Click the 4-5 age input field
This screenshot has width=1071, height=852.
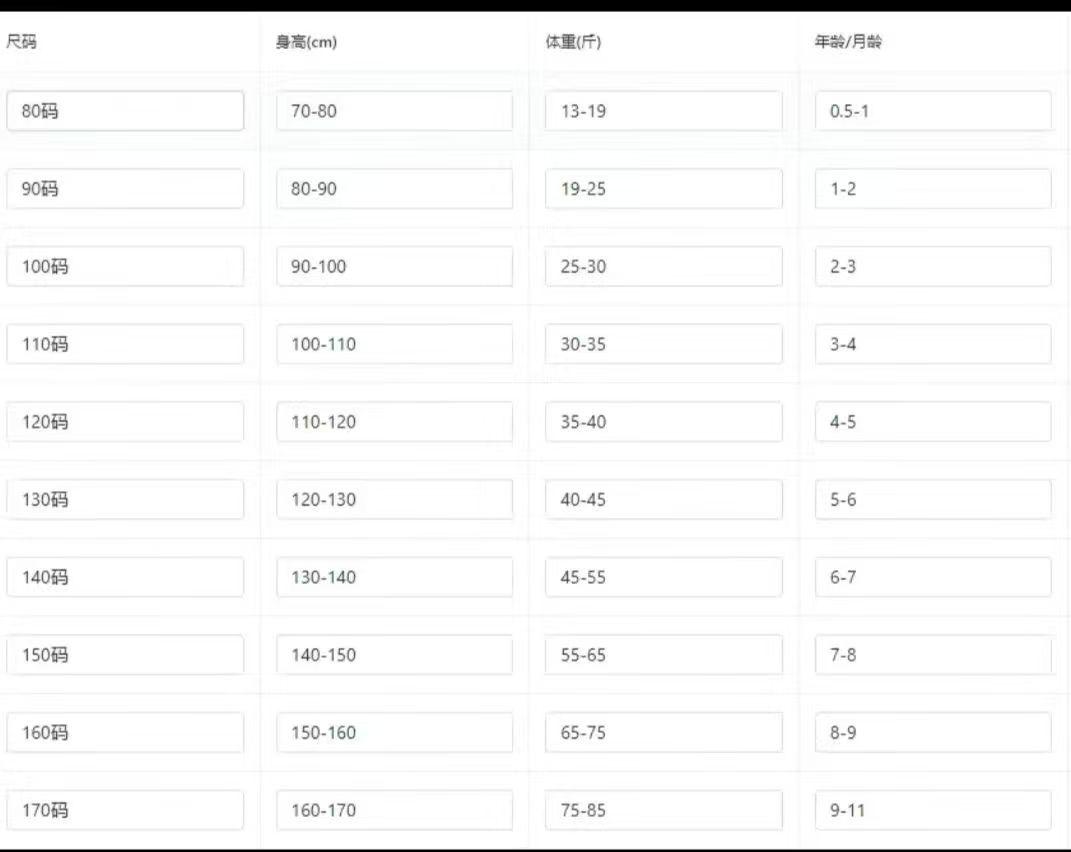coord(933,422)
